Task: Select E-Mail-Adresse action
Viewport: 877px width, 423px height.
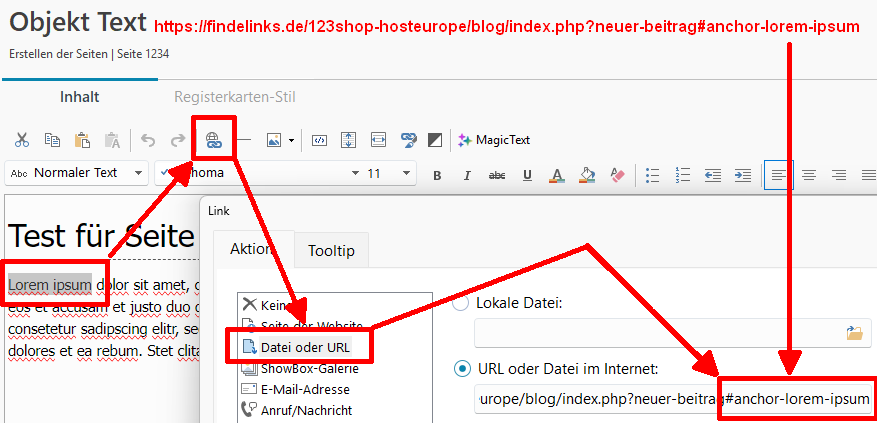Action: coord(295,389)
